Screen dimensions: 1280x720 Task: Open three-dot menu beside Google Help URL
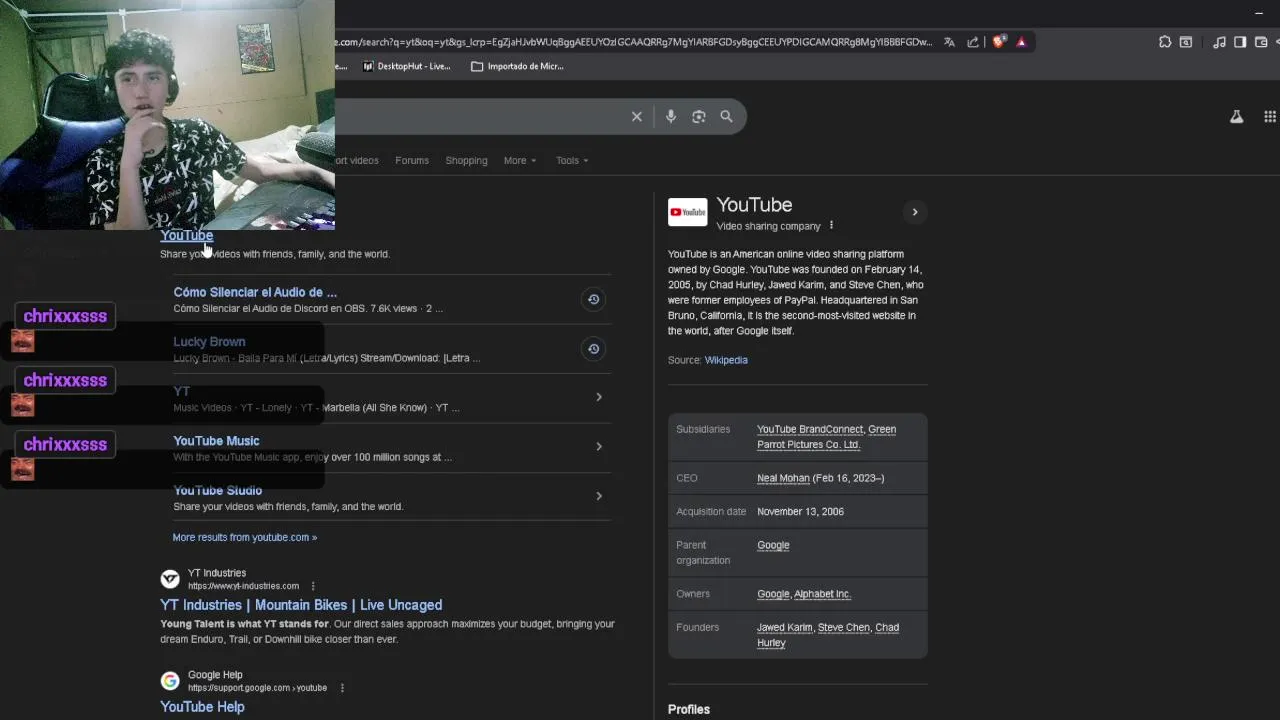click(x=342, y=688)
